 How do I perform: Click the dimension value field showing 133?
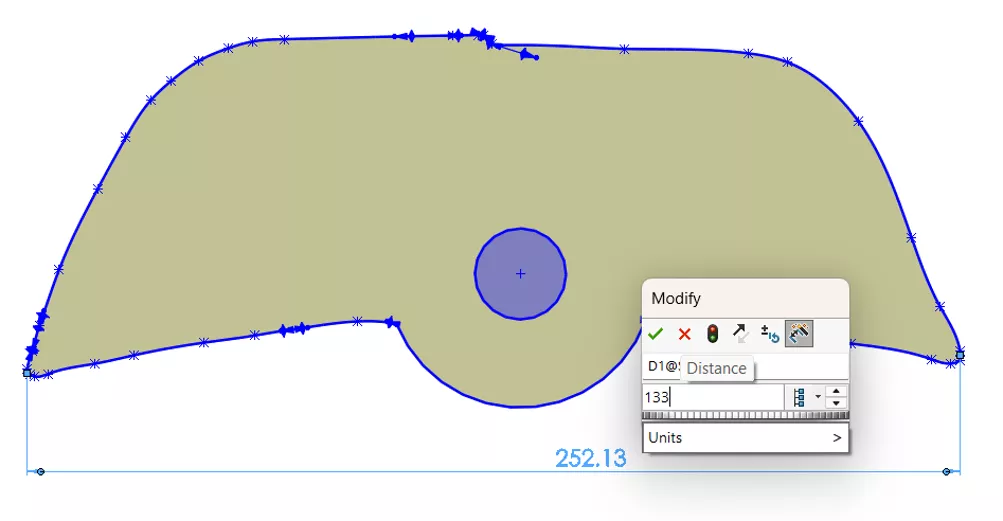pos(713,397)
